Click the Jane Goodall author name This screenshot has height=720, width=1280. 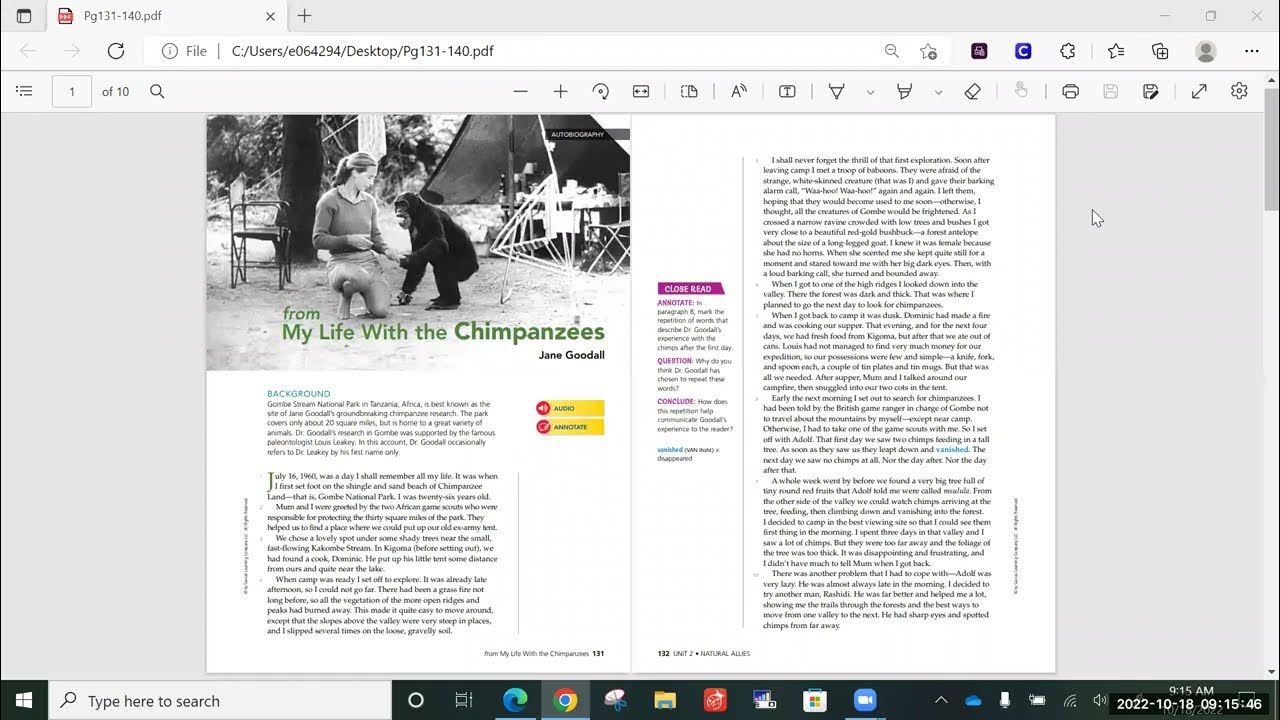click(572, 355)
